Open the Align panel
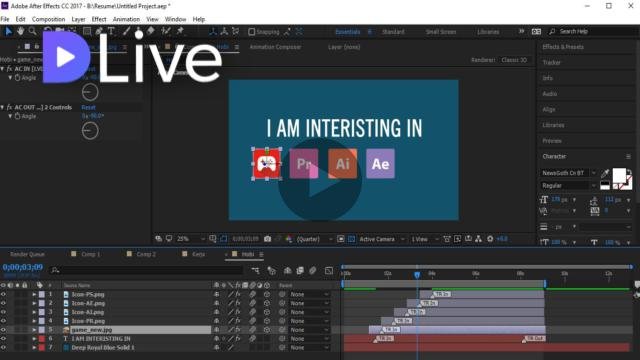This screenshot has width=640, height=360. (x=549, y=109)
